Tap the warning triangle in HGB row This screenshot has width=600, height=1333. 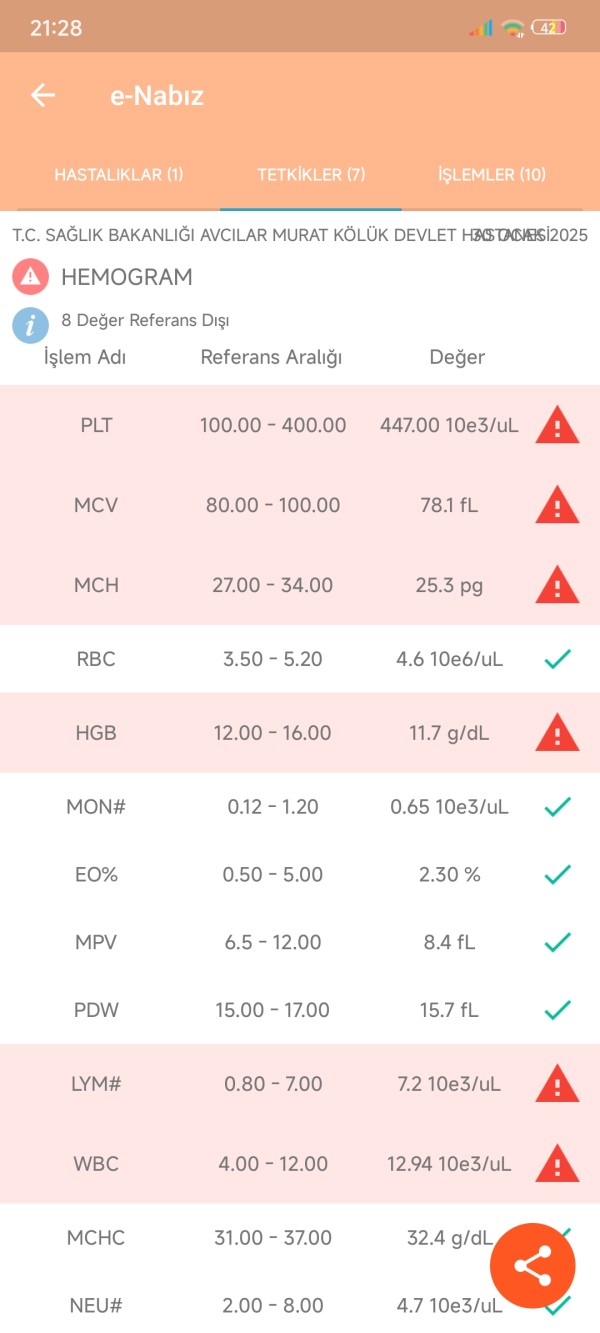coord(557,733)
